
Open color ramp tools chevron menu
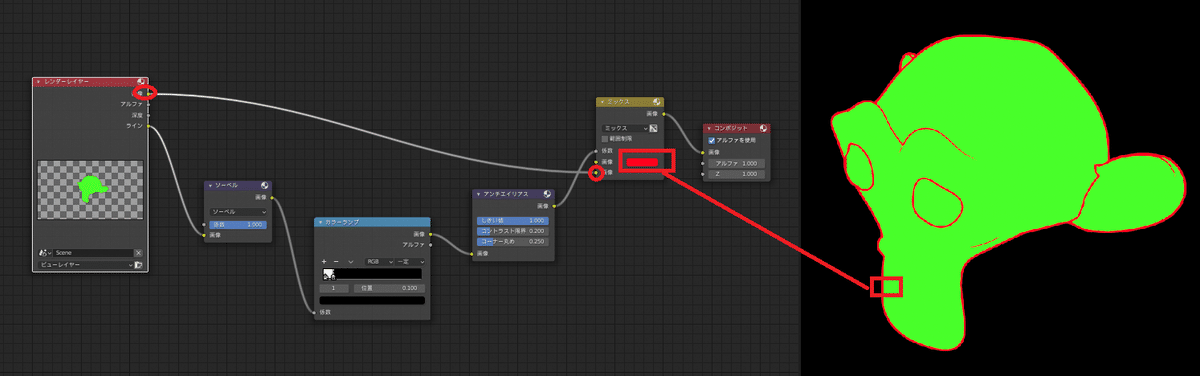[351, 261]
